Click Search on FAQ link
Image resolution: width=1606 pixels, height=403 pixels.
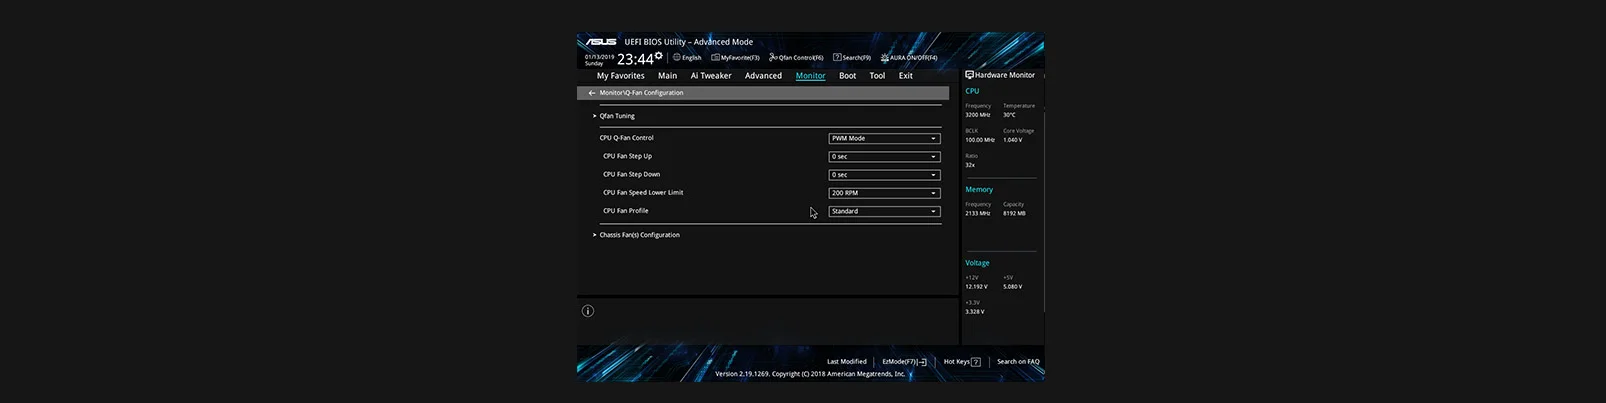1018,362
